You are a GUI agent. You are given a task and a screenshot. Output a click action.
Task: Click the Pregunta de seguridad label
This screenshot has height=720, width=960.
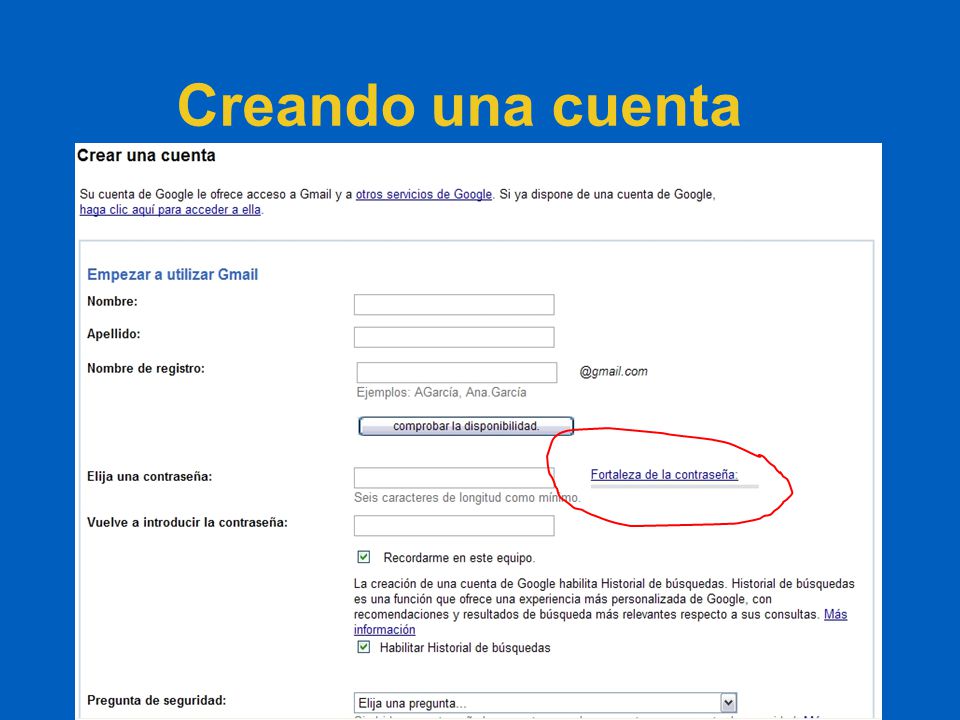tap(157, 700)
